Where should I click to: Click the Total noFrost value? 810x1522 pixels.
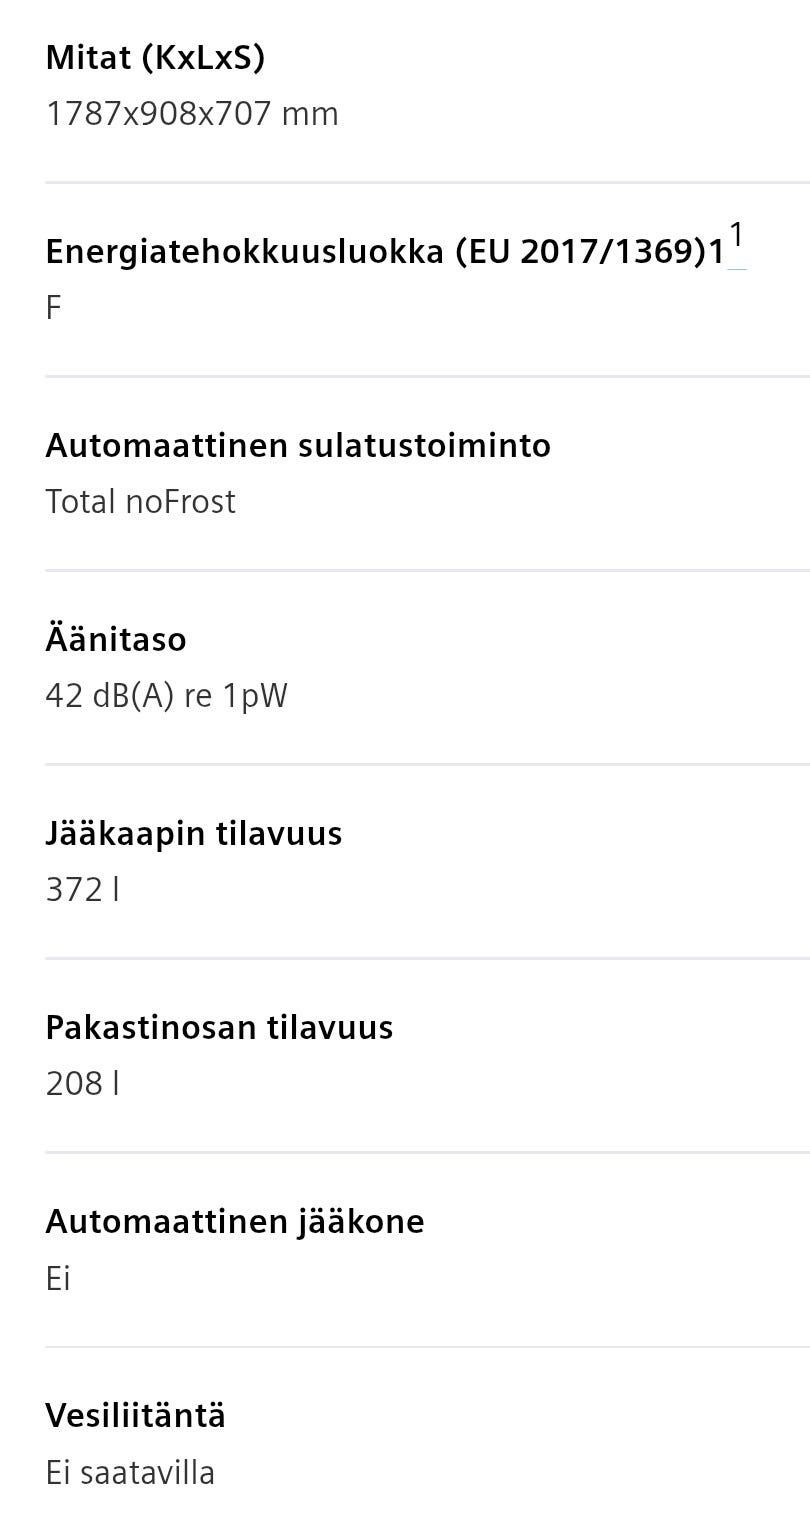140,501
